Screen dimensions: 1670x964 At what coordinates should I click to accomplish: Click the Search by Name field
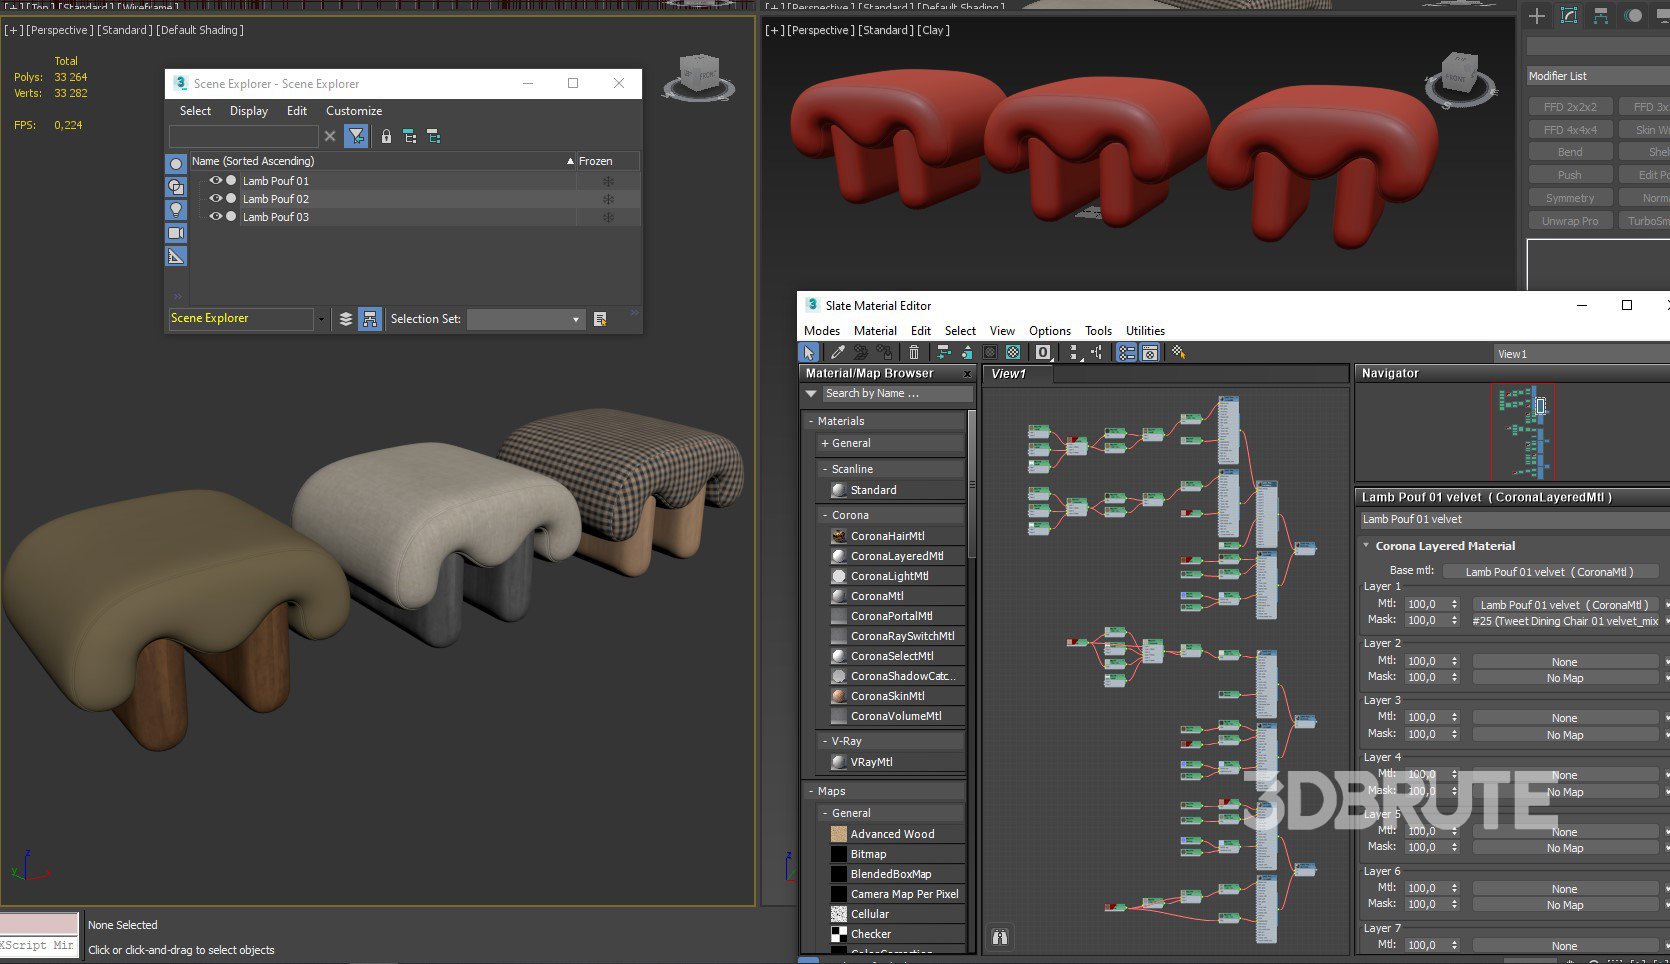[x=896, y=394]
